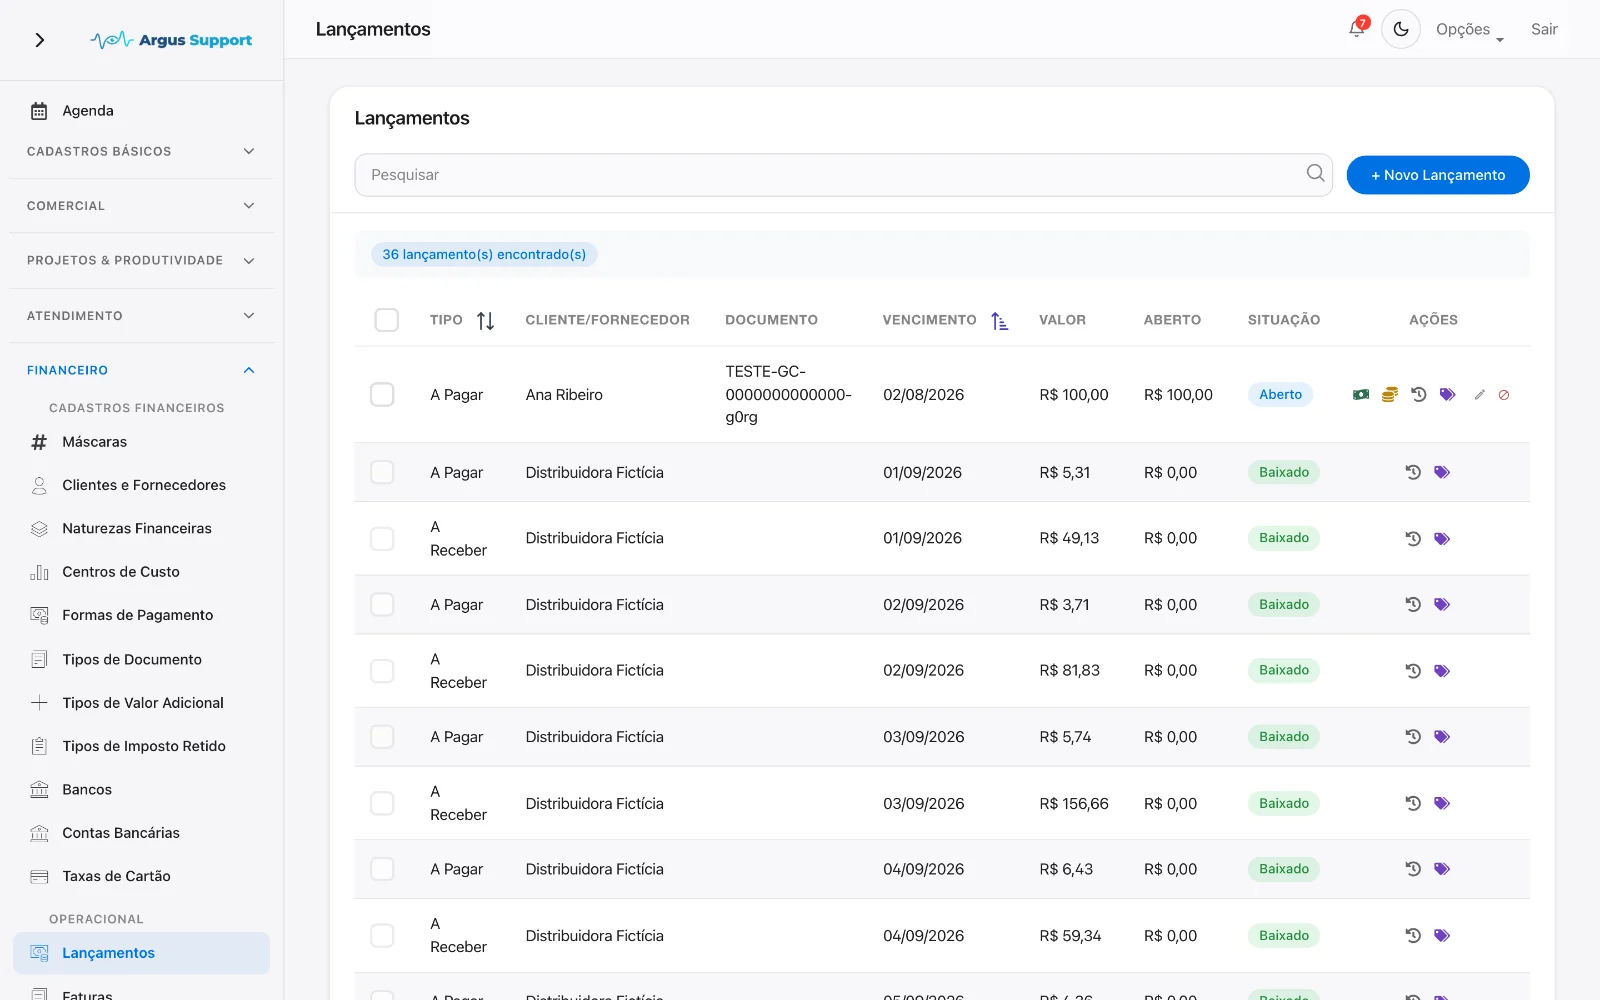Click the Novo Lançamento button

pyautogui.click(x=1438, y=175)
